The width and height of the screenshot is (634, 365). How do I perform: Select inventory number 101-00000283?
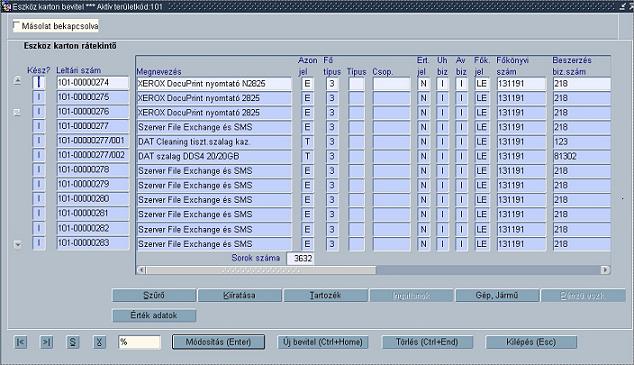(x=93, y=243)
